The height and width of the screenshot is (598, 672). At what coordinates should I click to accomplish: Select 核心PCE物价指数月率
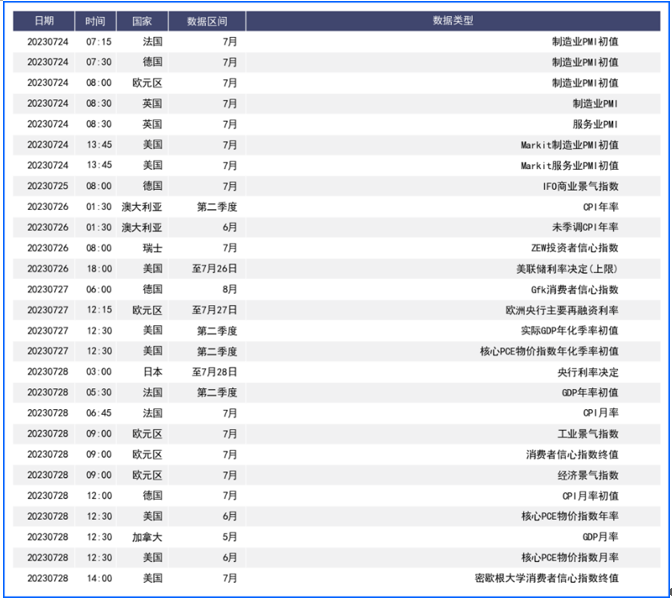(x=570, y=557)
